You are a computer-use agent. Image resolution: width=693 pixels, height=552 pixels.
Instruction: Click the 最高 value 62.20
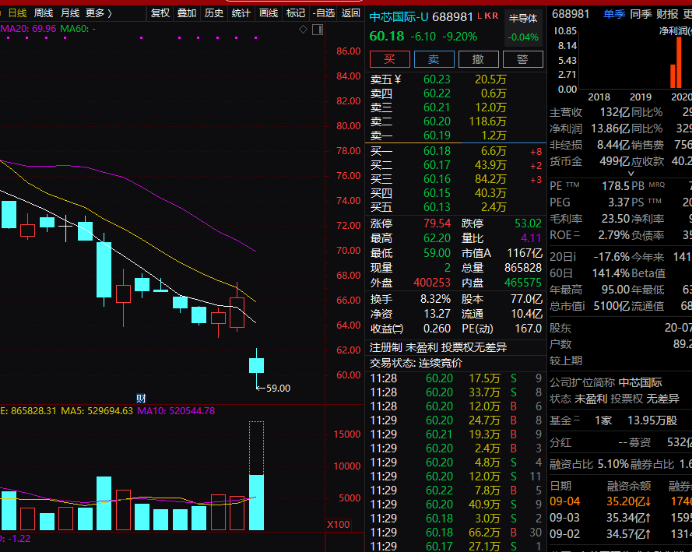pos(437,238)
